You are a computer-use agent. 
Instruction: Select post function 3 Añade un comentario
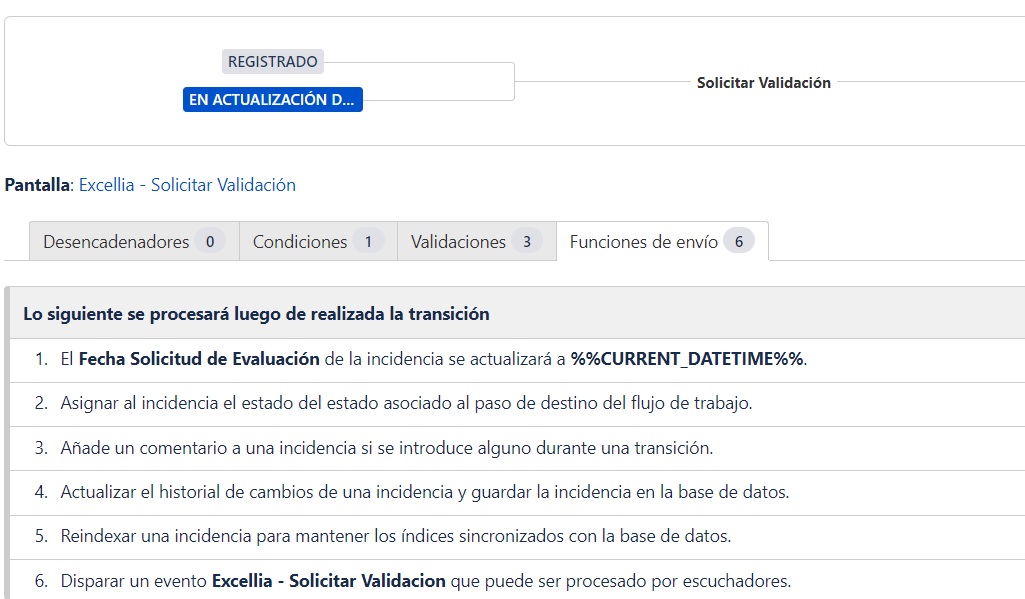[517, 448]
